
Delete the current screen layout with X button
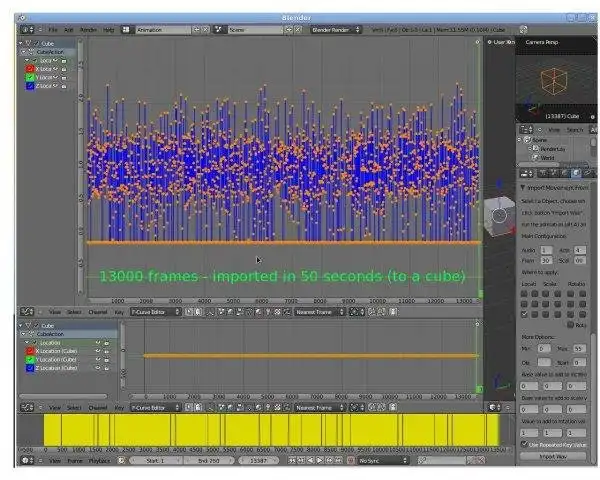(x=205, y=29)
